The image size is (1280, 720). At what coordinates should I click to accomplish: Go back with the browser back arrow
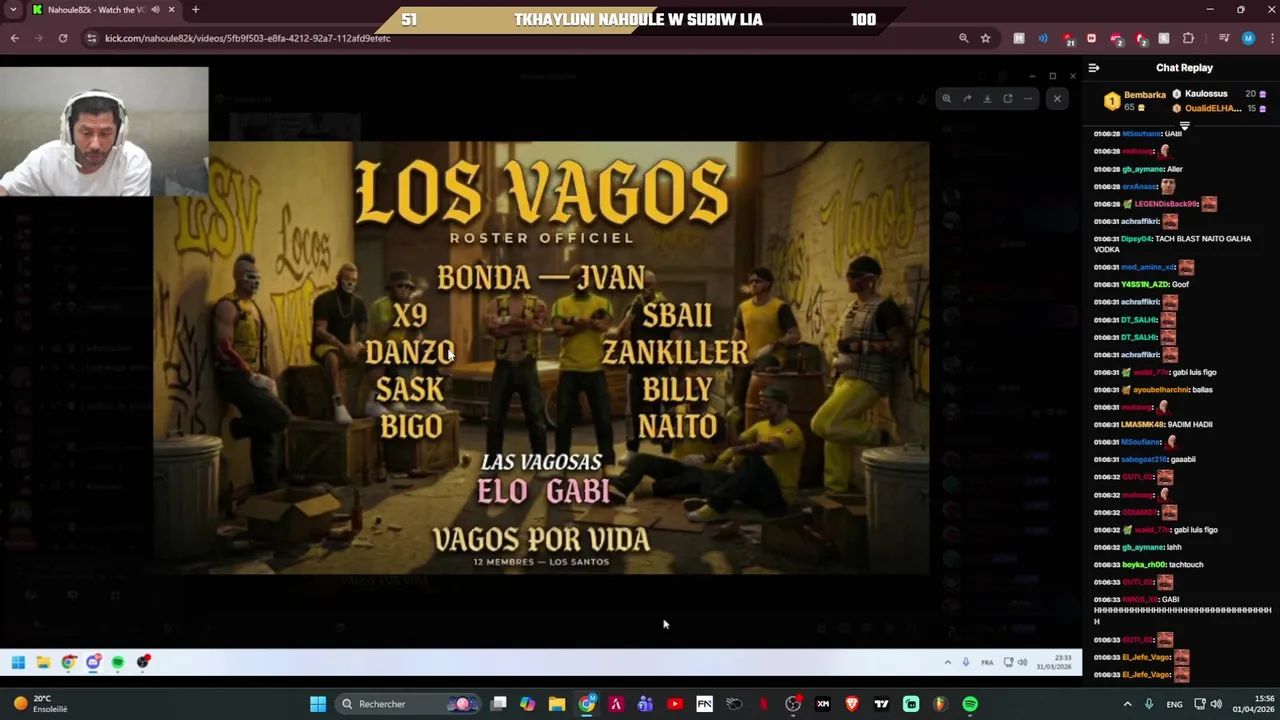(x=14, y=38)
